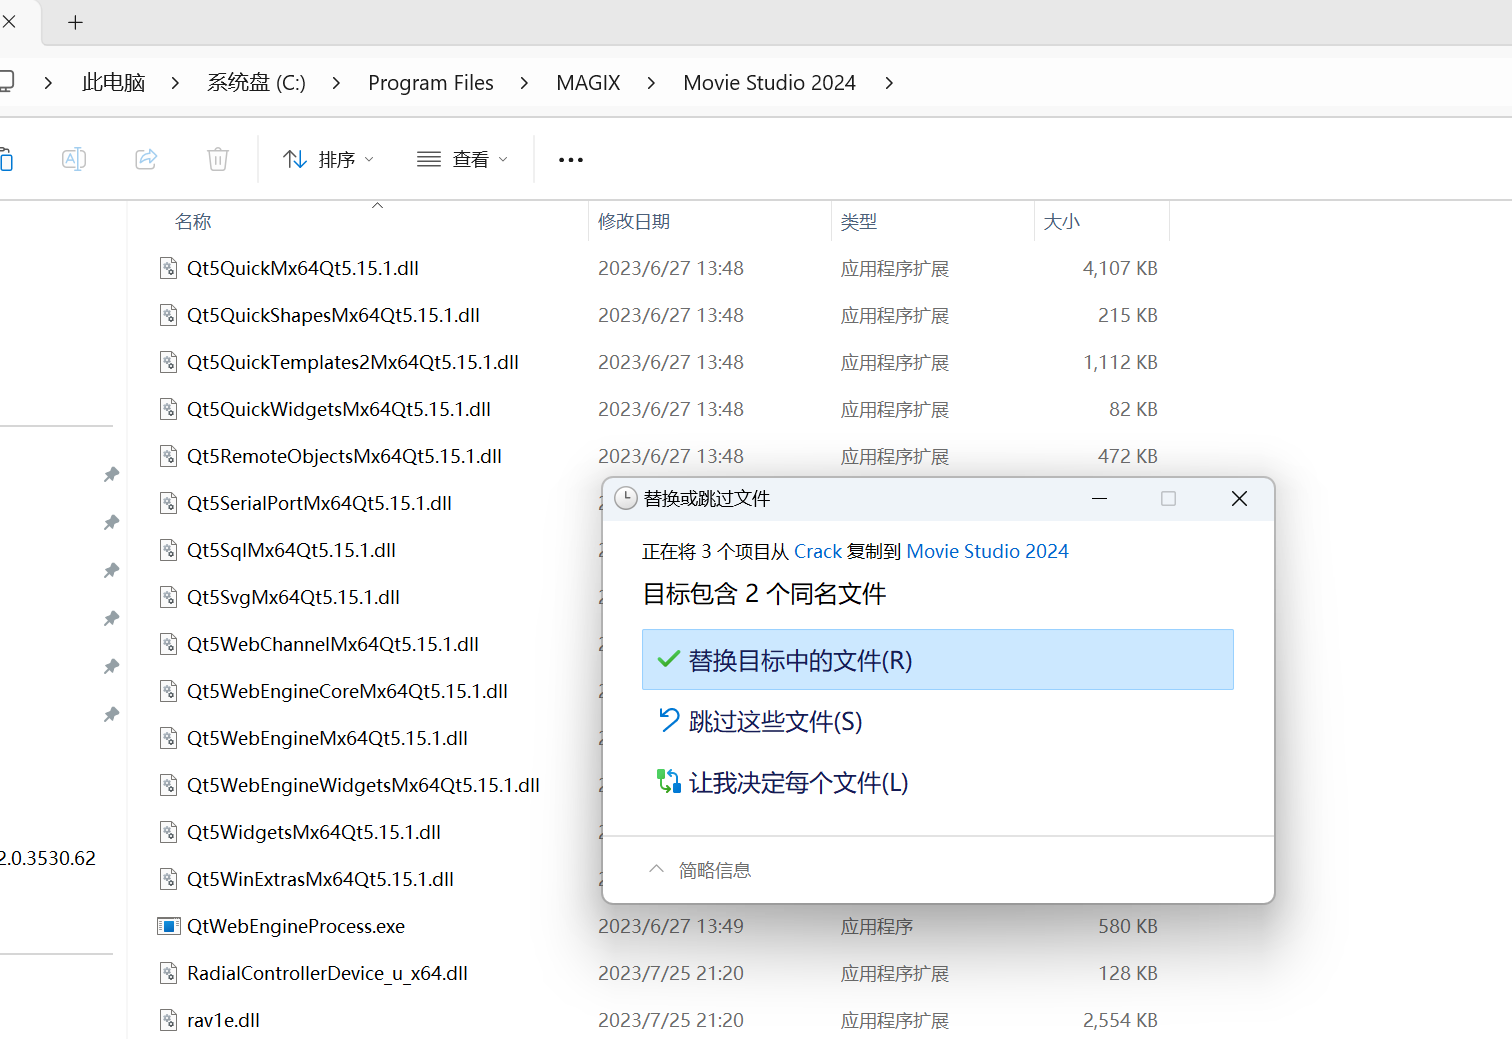Click the delete trash can icon
Image resolution: width=1512 pixels, height=1039 pixels.
click(x=218, y=159)
